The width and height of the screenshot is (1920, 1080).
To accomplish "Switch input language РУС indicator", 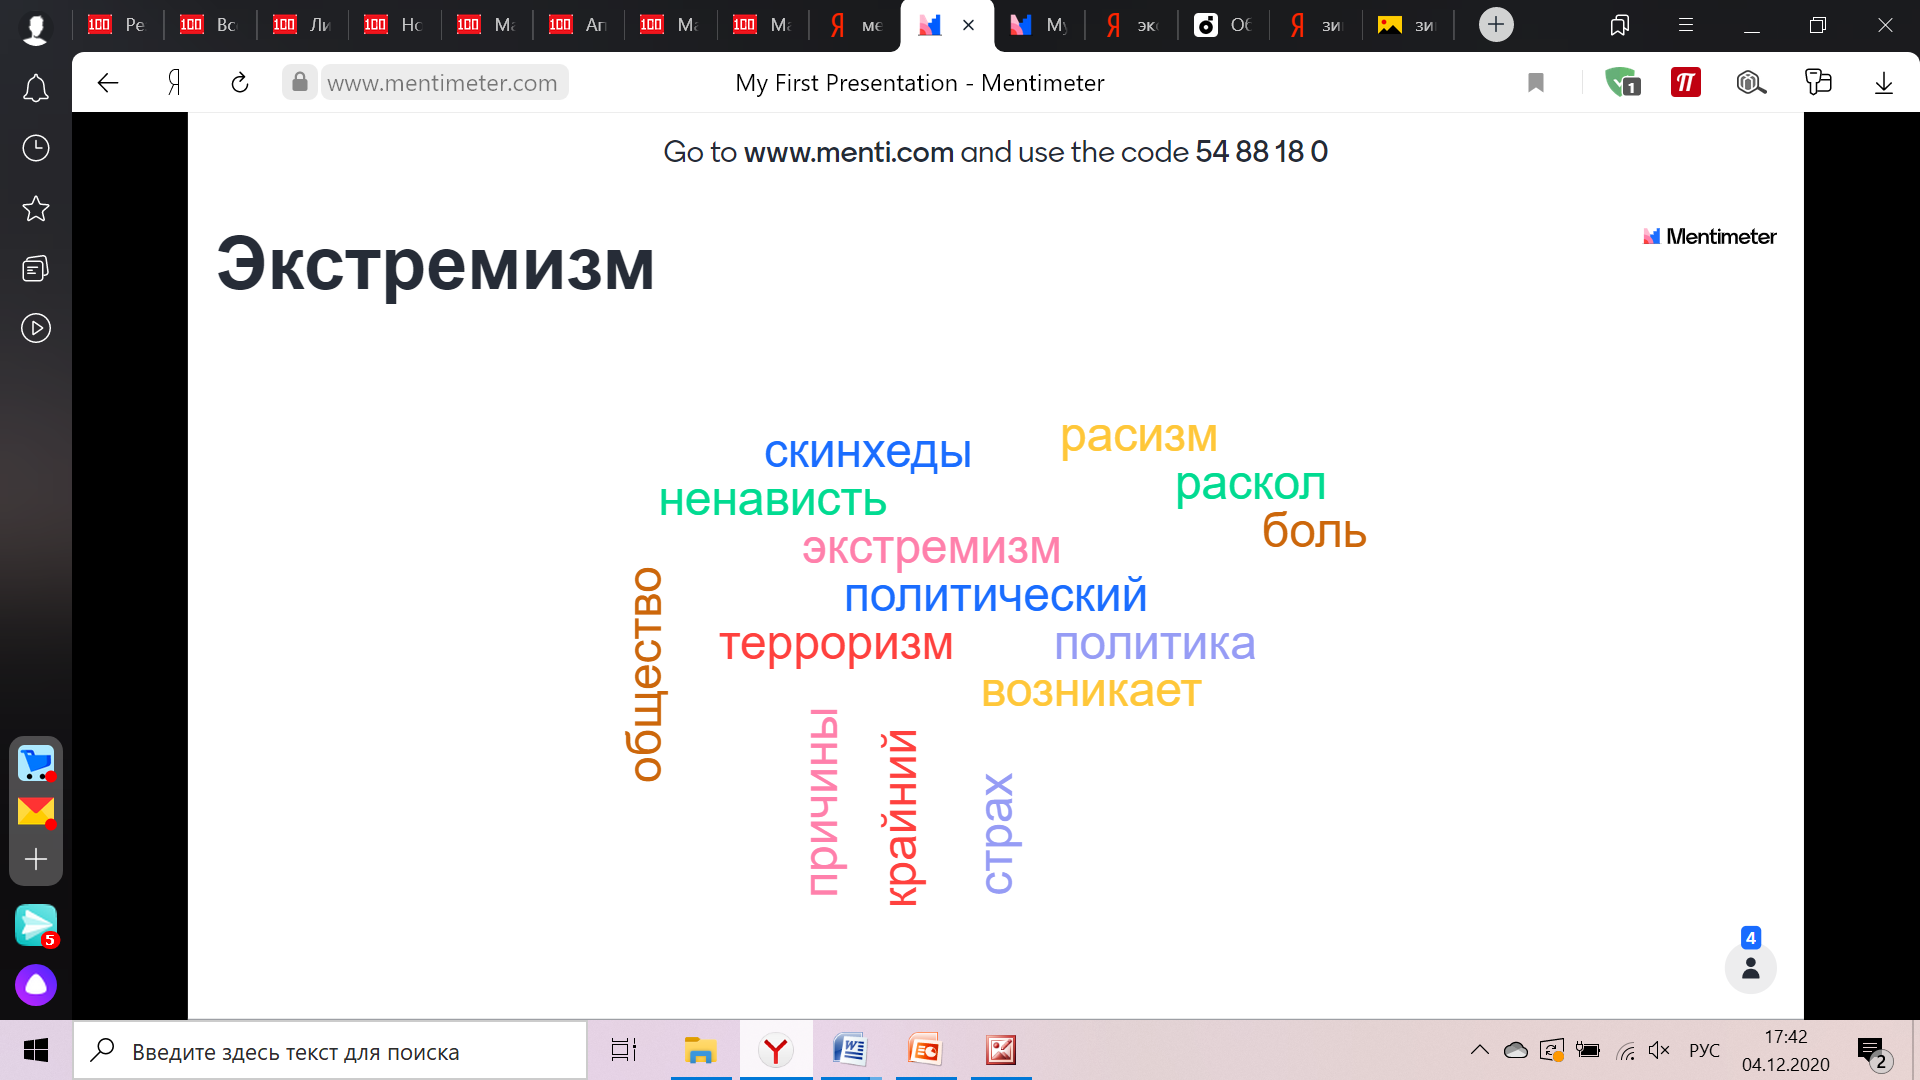I will [x=1704, y=1051].
